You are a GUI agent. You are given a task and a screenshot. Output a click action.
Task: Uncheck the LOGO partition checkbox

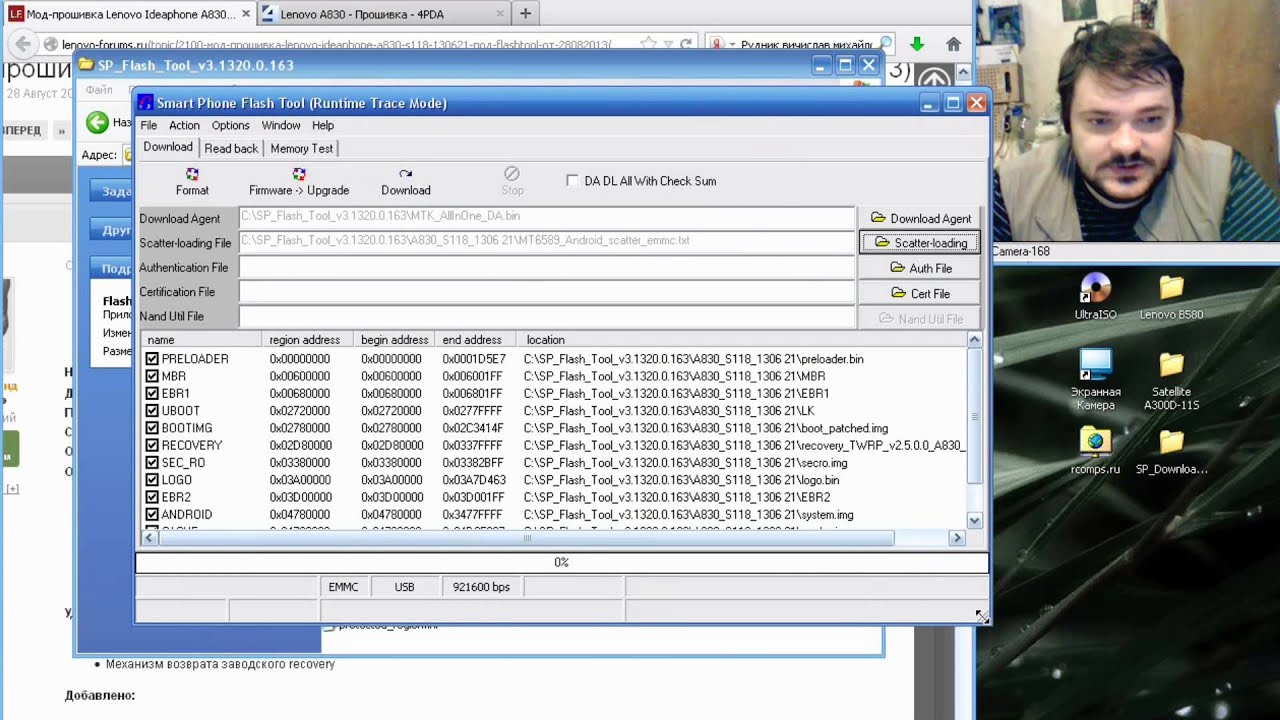[152, 480]
